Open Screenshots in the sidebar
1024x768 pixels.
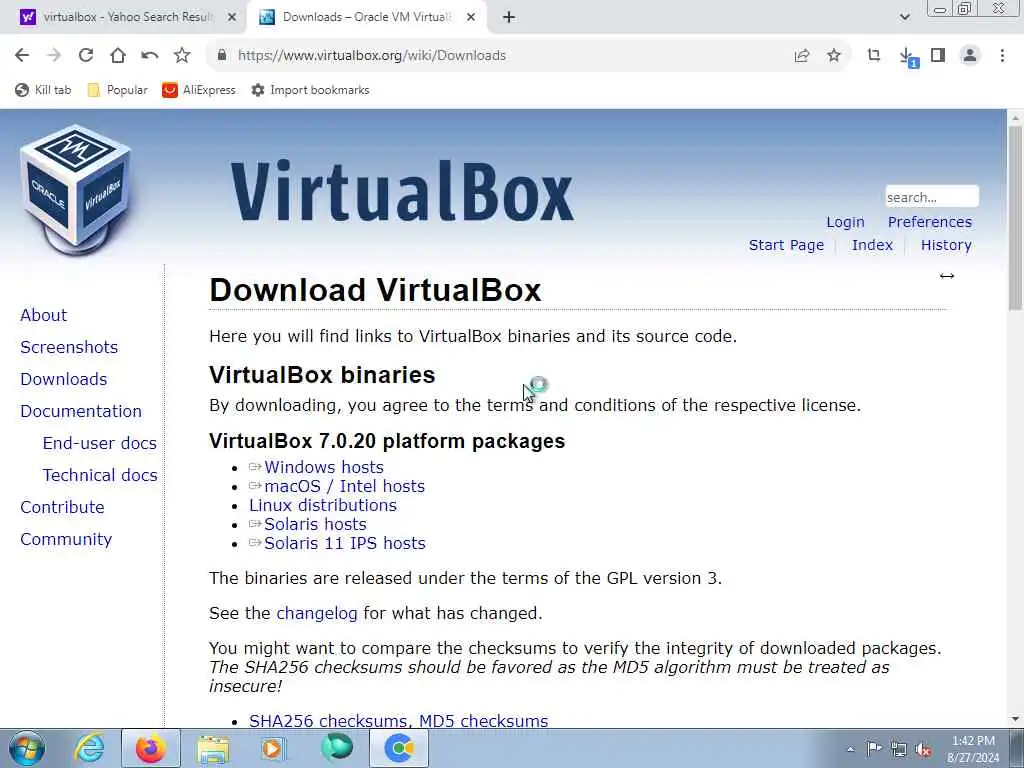(69, 347)
